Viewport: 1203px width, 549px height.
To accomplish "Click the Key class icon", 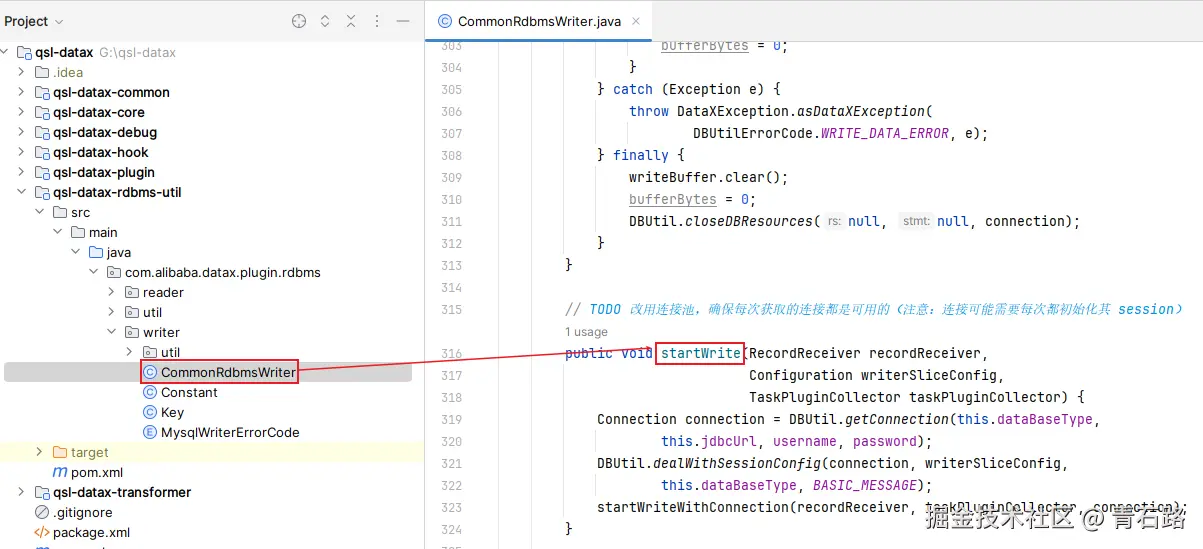I will pos(150,412).
